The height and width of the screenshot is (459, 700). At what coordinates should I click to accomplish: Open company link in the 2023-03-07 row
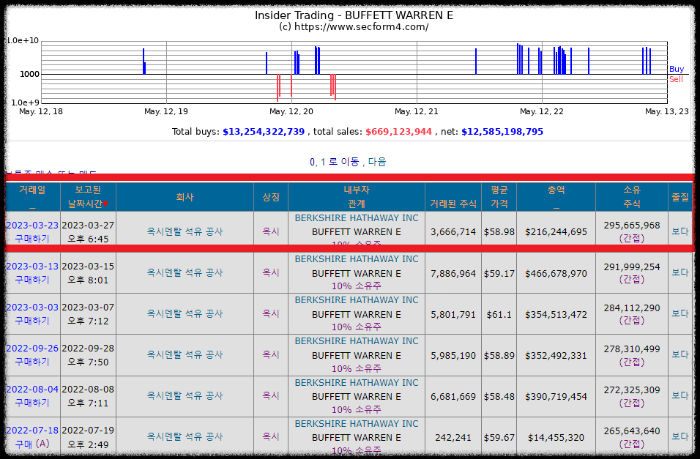click(x=185, y=314)
